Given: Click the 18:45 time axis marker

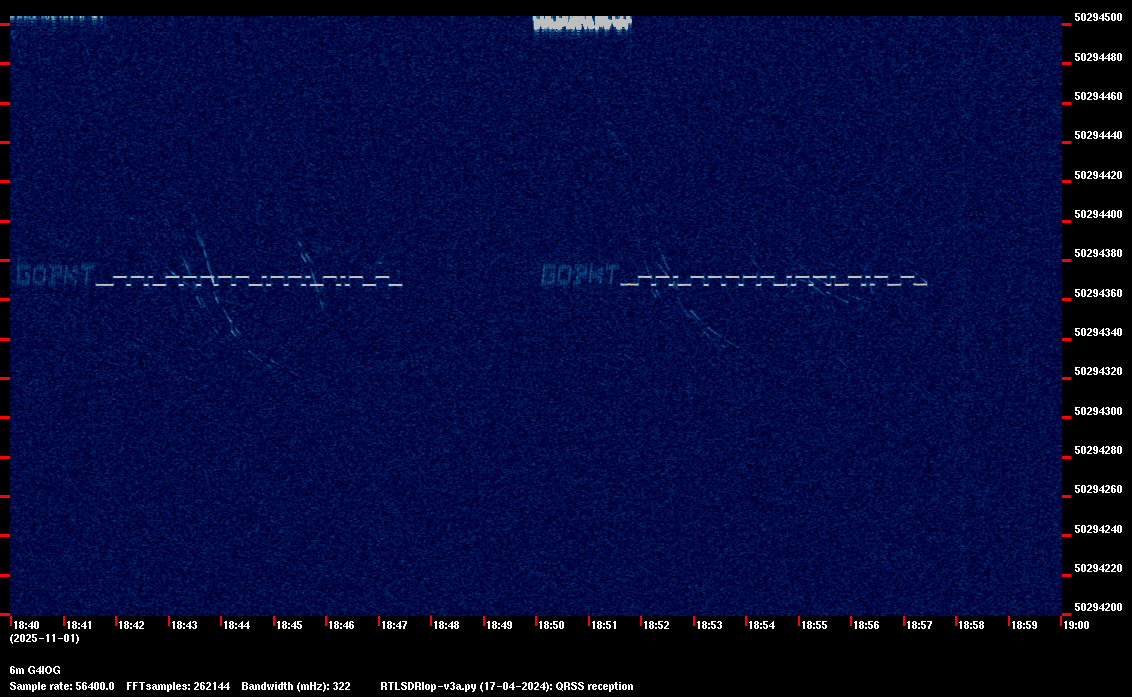Looking at the screenshot, I should point(289,625).
